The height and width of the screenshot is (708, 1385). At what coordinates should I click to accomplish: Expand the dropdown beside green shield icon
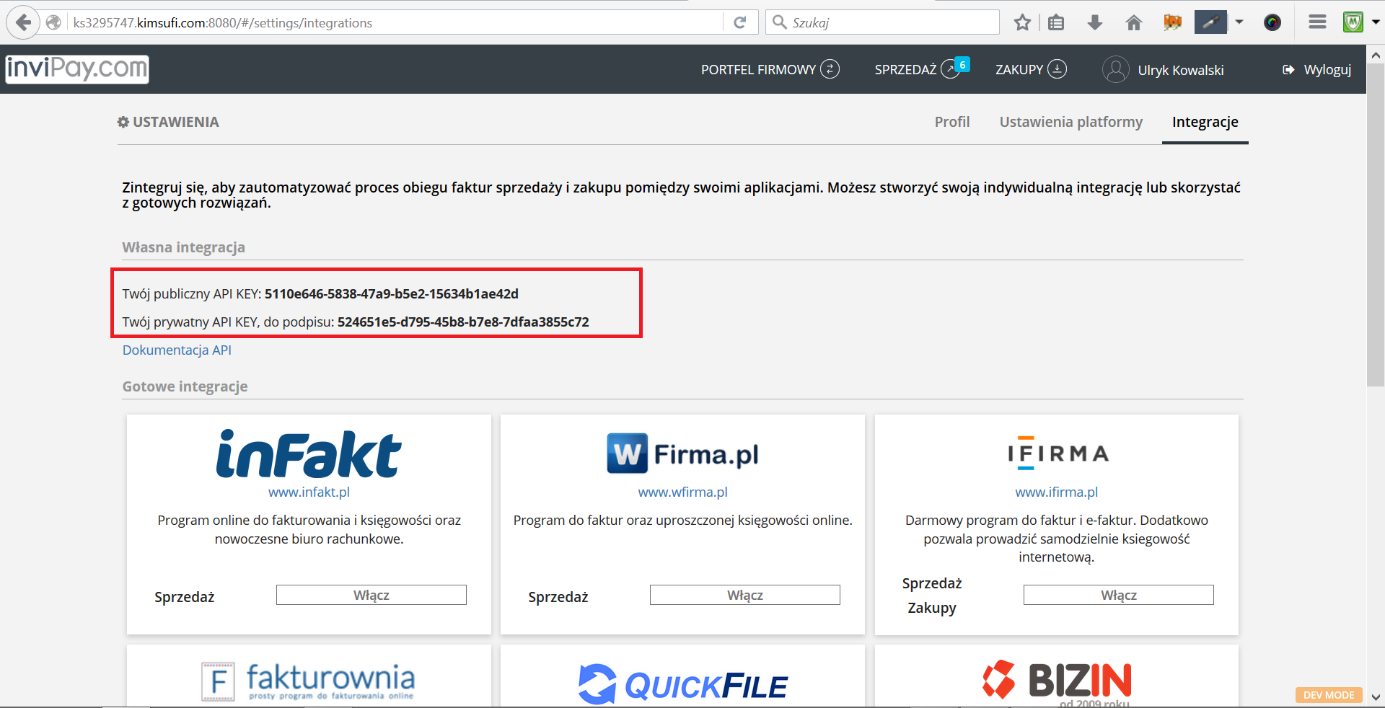pyautogui.click(x=1375, y=22)
